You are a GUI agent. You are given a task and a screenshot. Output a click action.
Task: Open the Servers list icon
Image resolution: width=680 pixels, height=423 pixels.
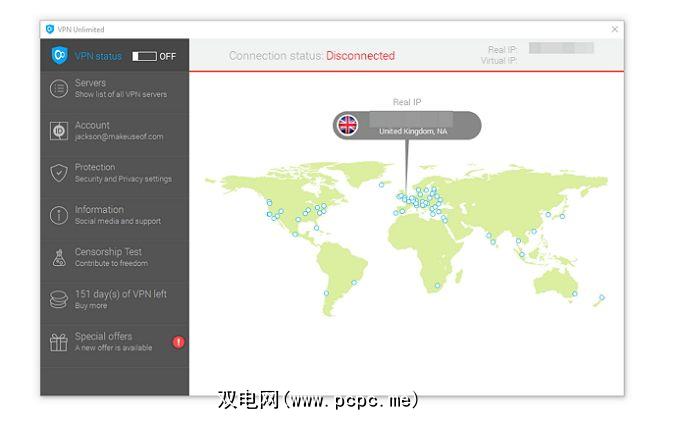click(59, 89)
